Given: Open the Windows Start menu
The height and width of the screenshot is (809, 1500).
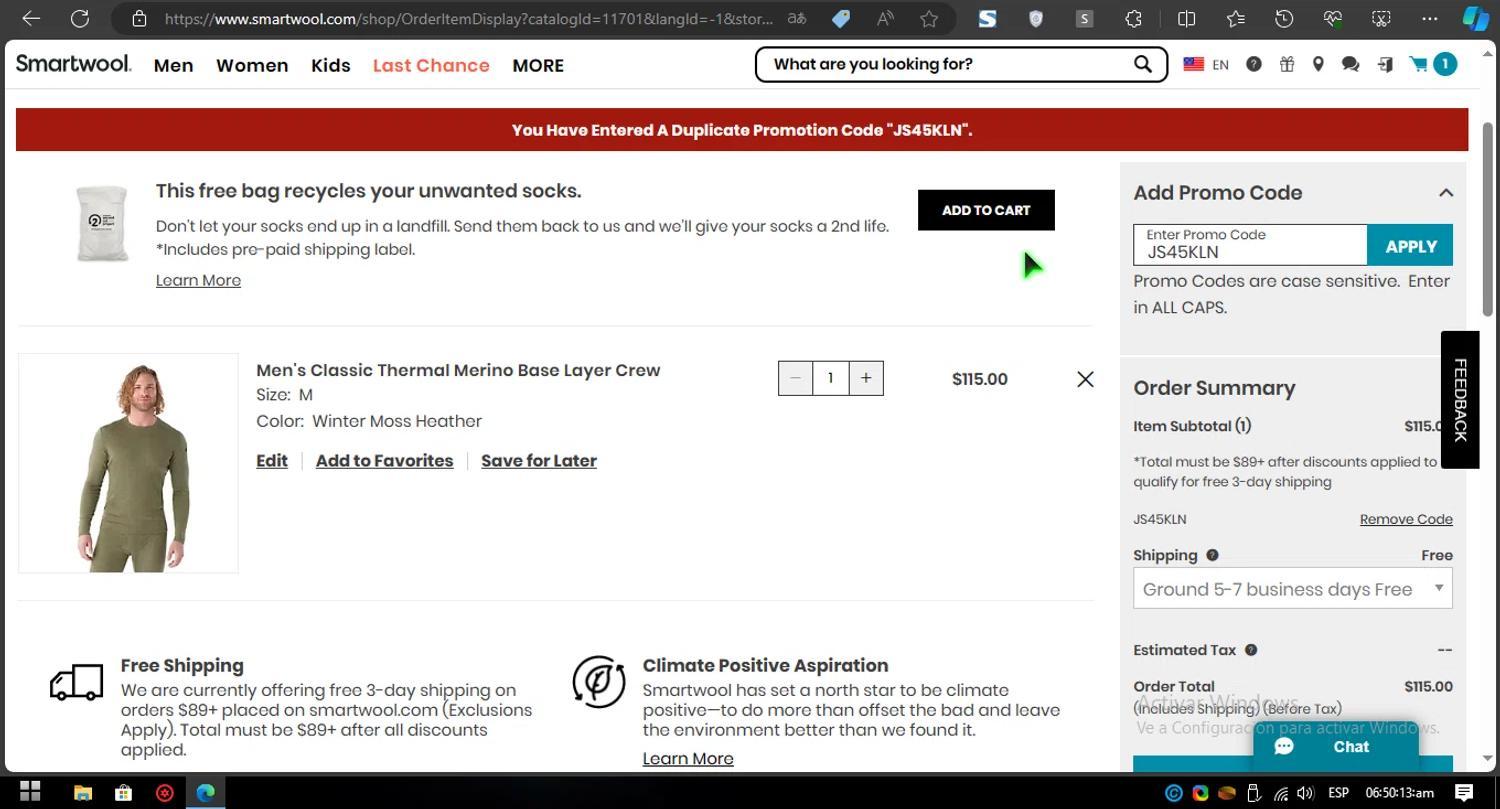Looking at the screenshot, I should (x=30, y=793).
